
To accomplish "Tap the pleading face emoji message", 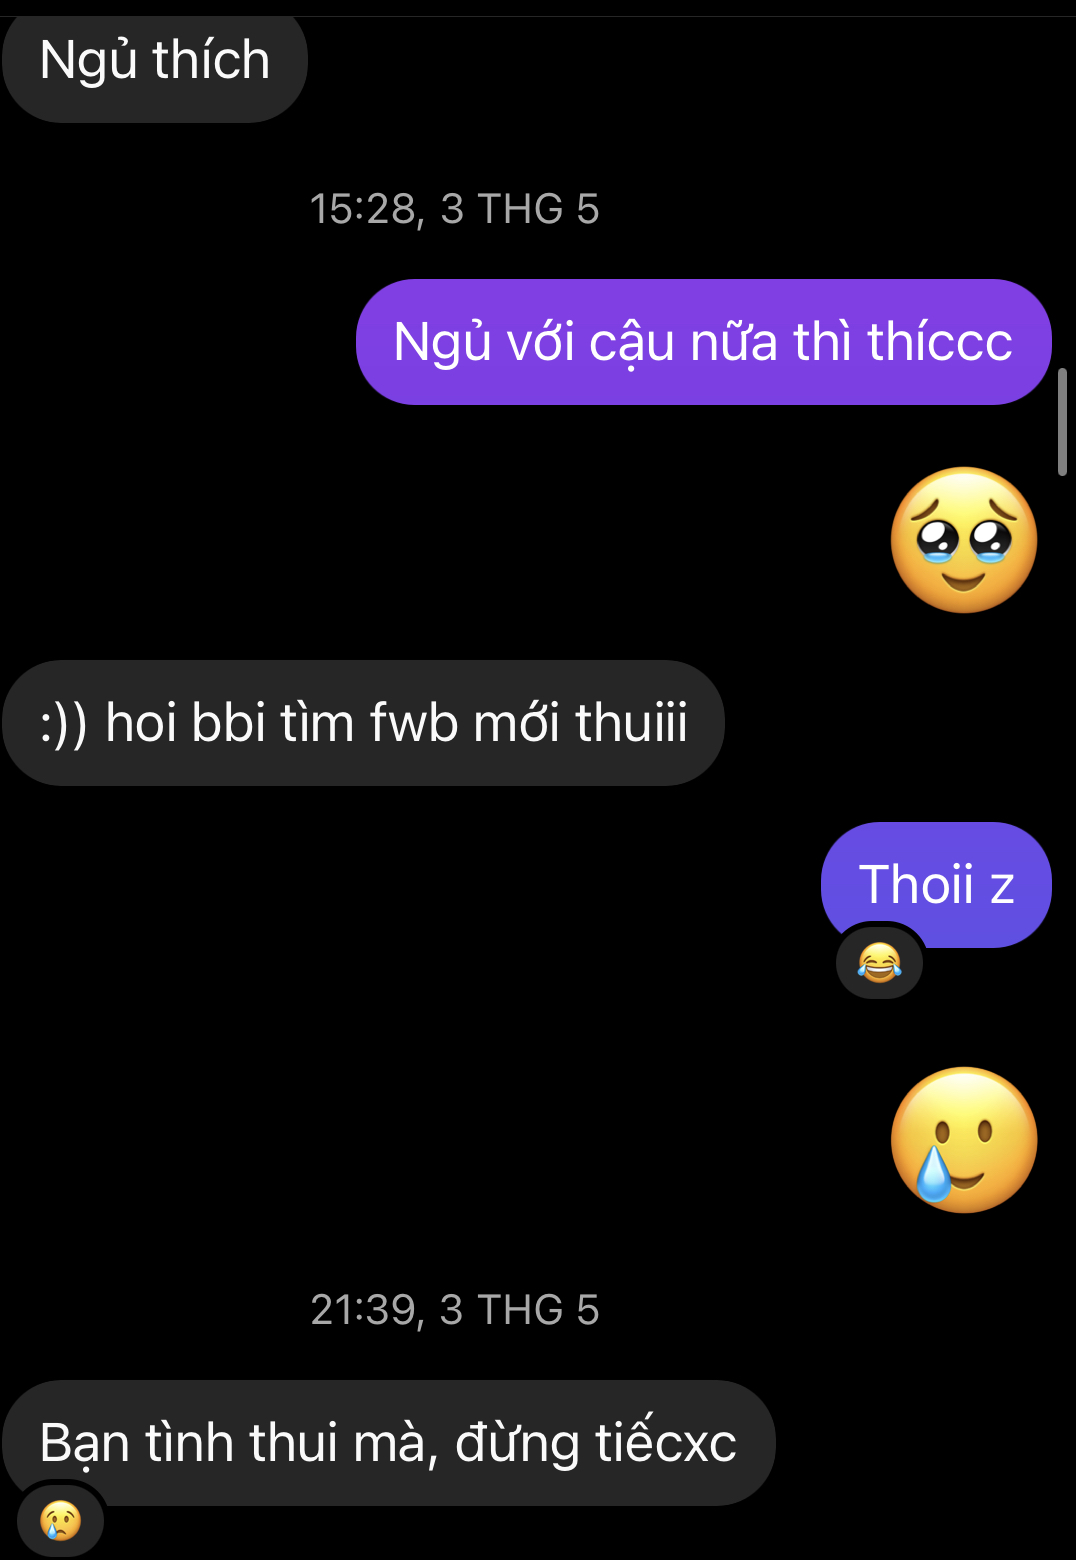I will coord(964,540).
